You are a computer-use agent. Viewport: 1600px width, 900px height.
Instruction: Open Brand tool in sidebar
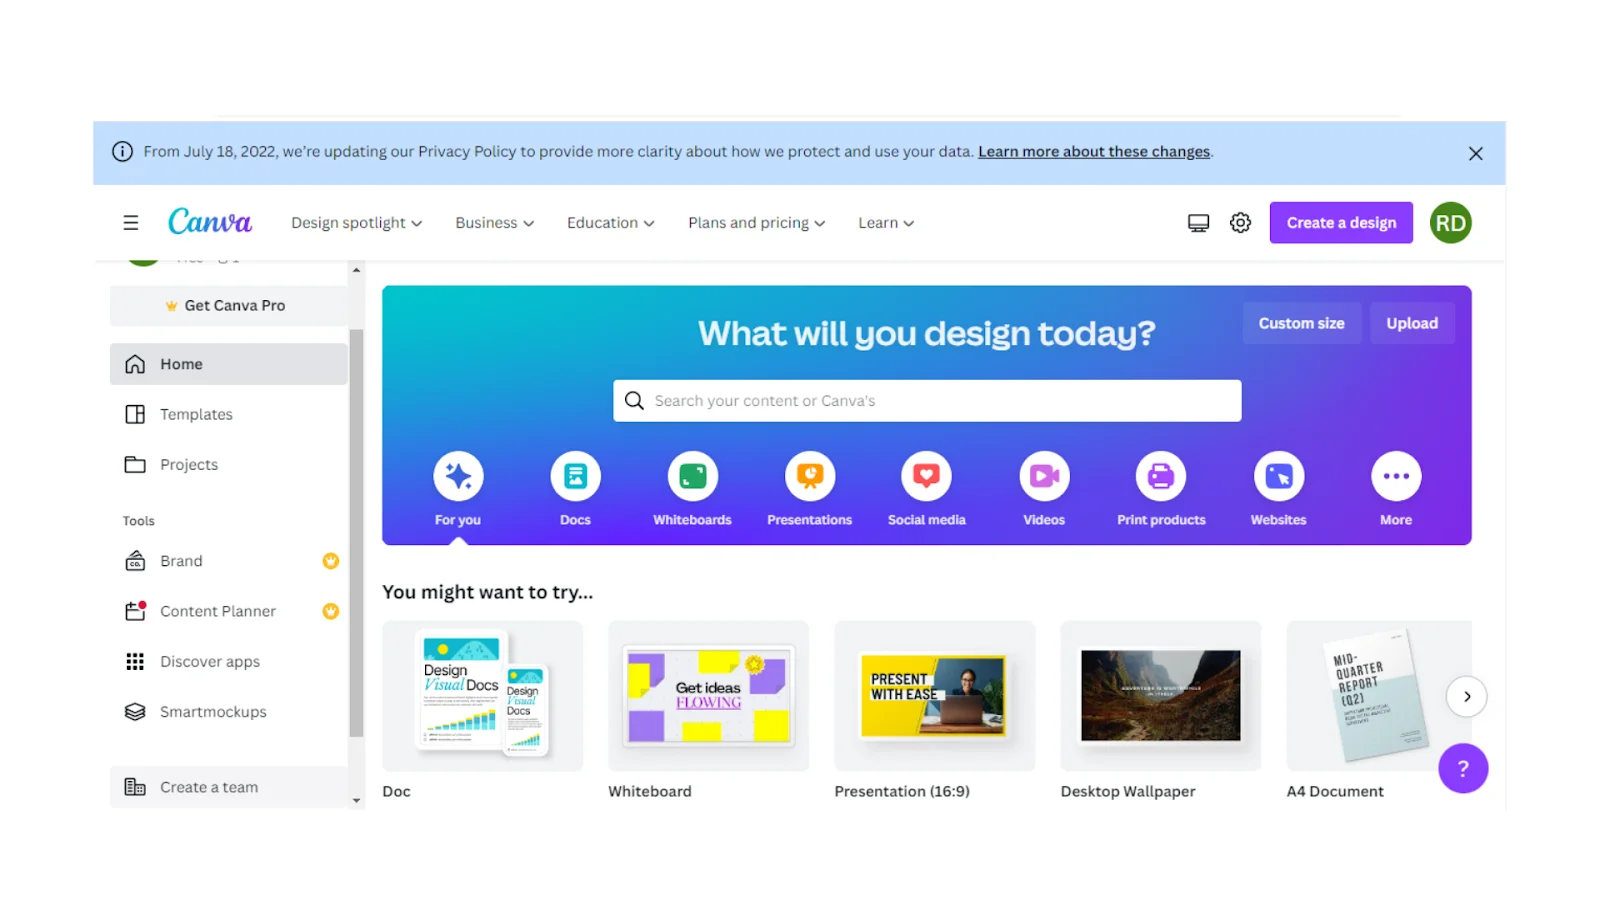229,561
